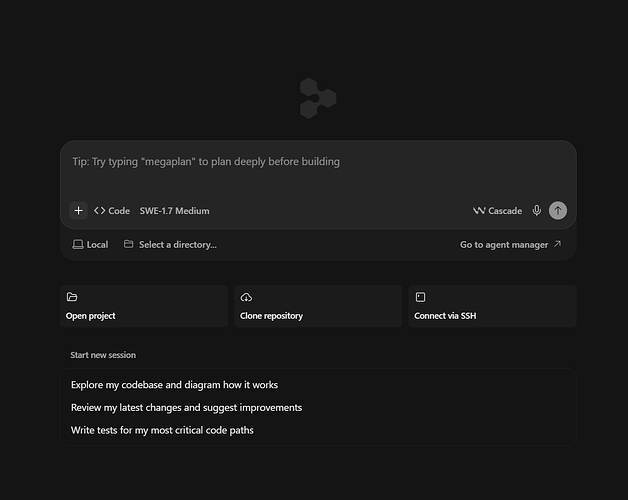Click the plus attachment icon
This screenshot has width=628, height=500.
tap(78, 210)
